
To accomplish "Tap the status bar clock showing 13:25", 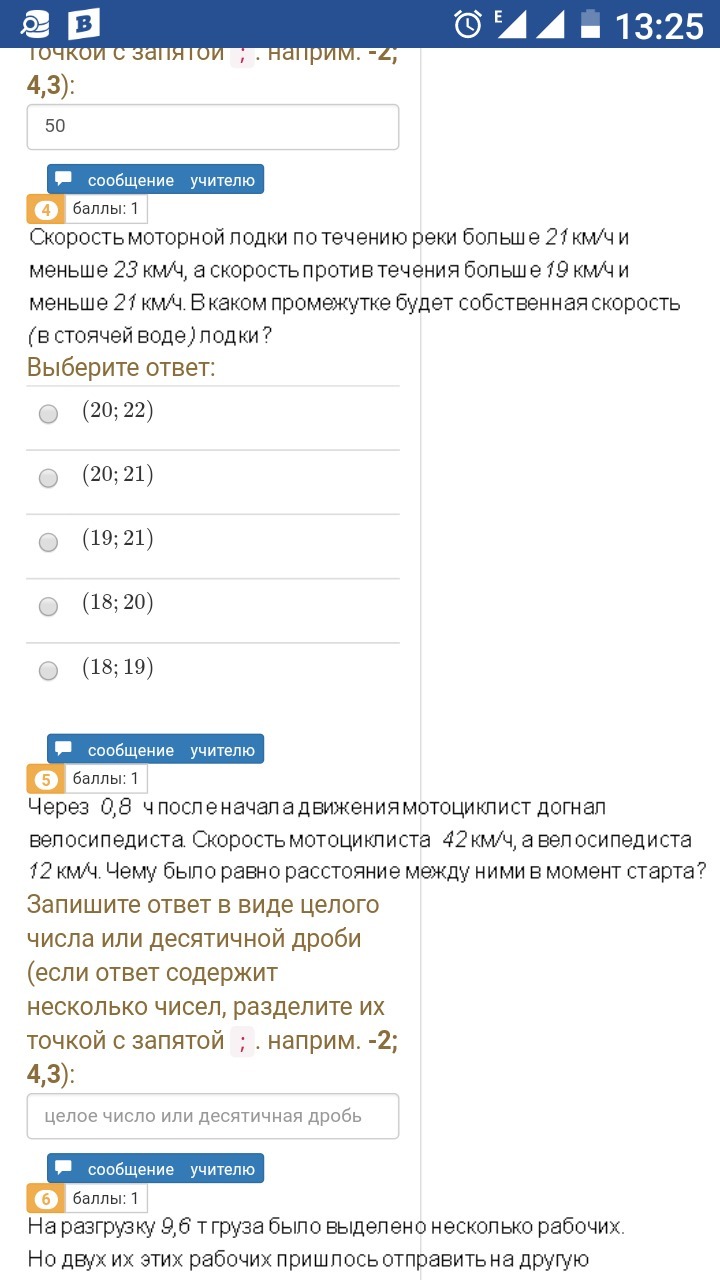I will tap(659, 25).
